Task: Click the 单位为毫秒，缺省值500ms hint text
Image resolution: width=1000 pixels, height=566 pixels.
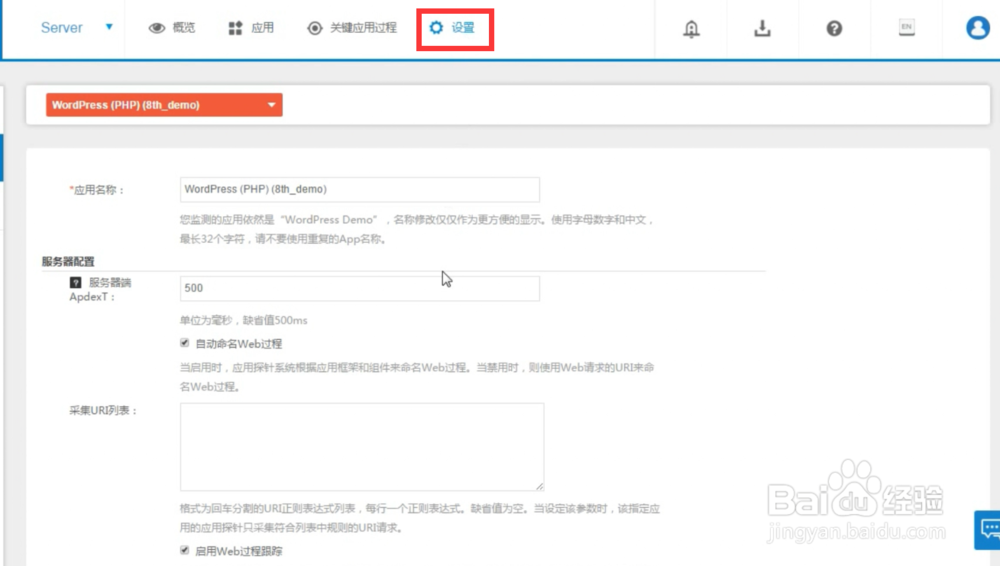Action: (x=244, y=320)
